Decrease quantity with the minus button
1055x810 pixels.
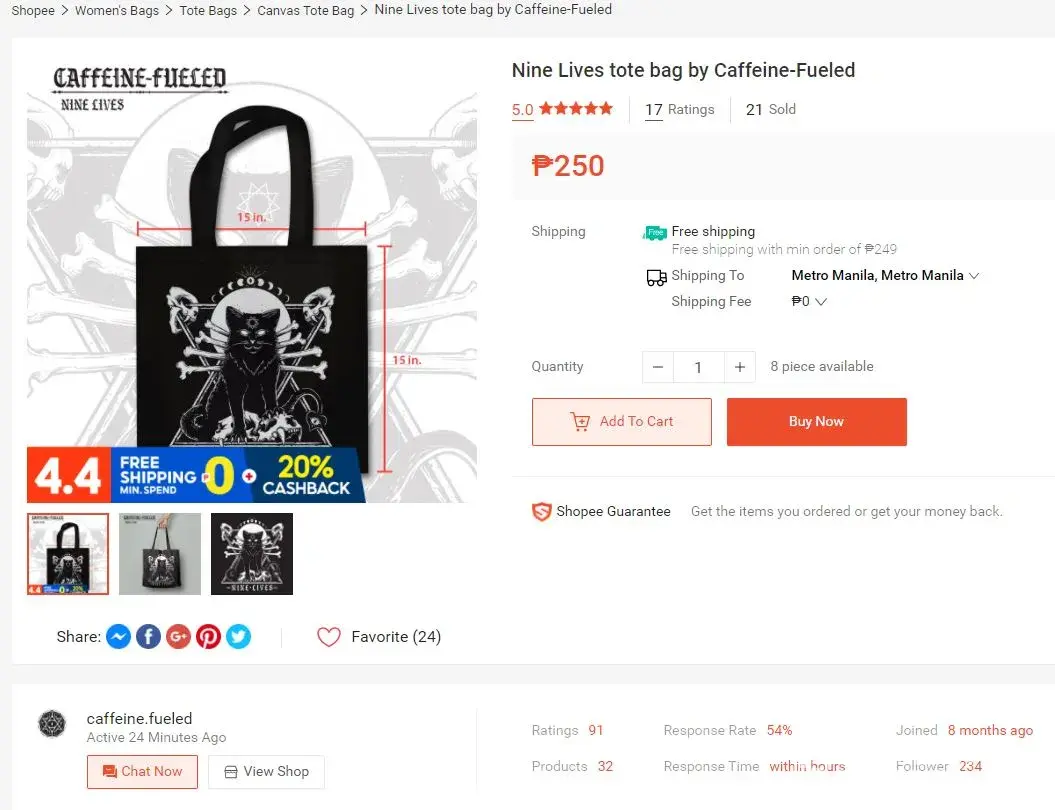(x=657, y=367)
